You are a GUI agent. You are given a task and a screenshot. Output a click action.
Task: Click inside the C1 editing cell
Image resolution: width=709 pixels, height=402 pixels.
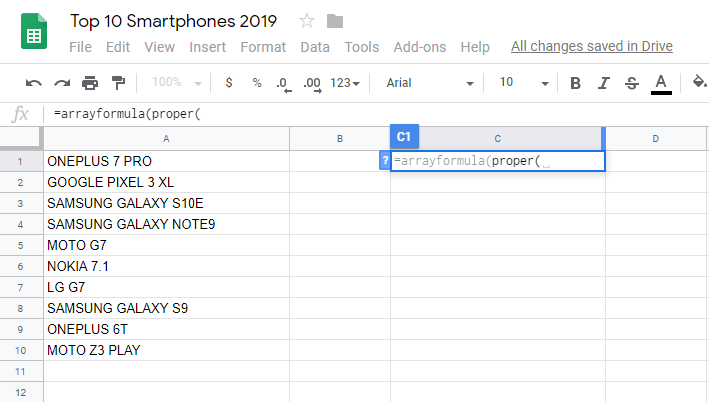(497, 161)
